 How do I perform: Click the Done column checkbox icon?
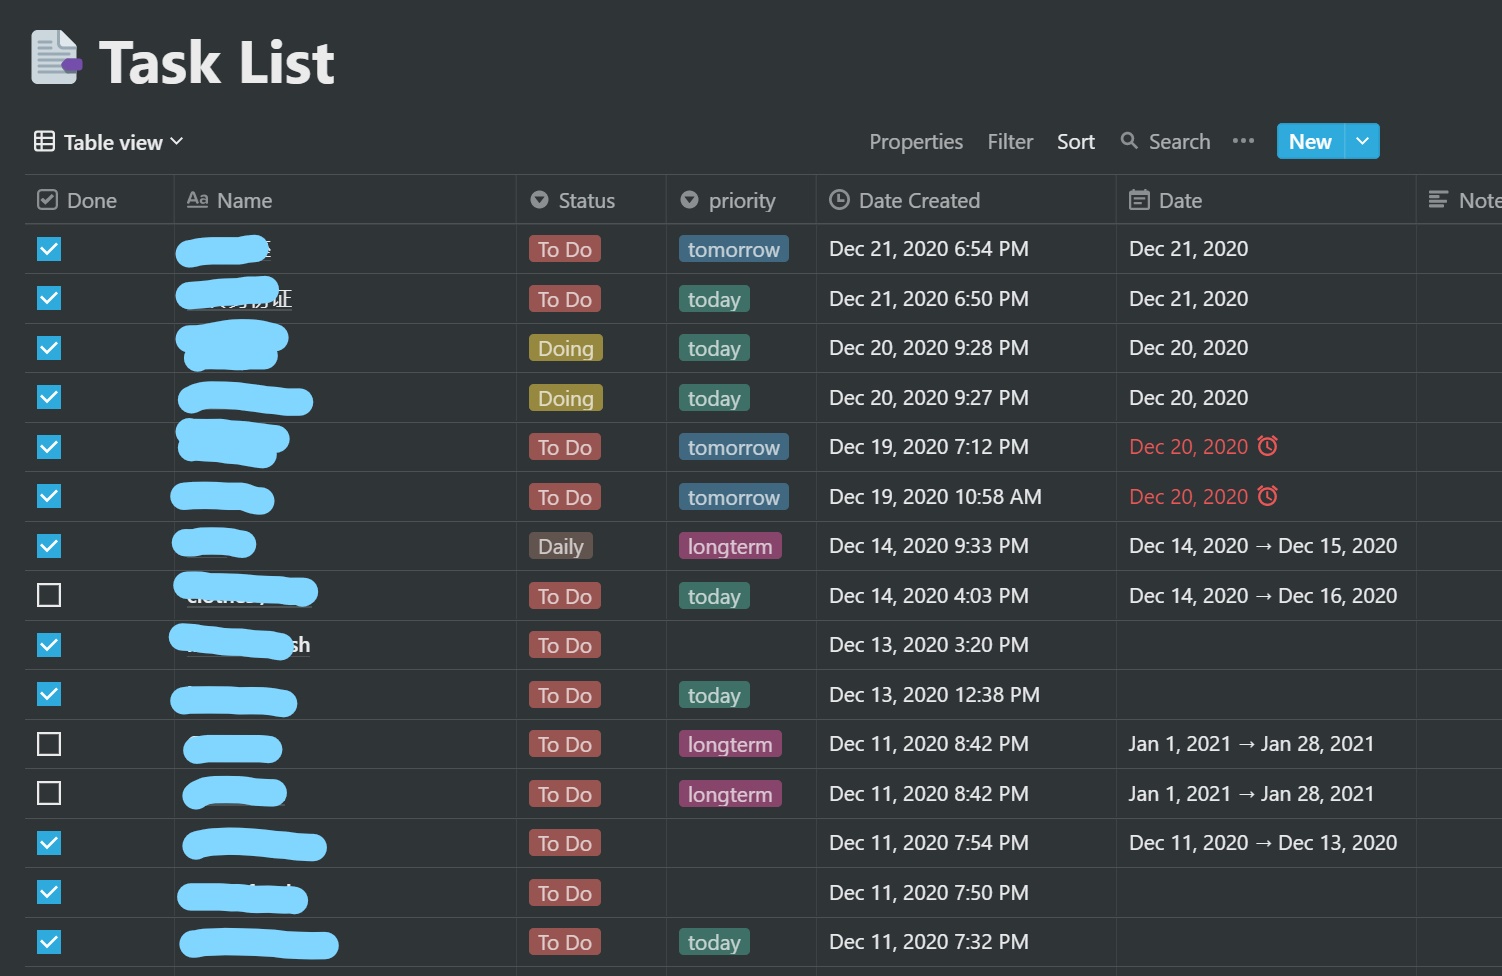47,200
